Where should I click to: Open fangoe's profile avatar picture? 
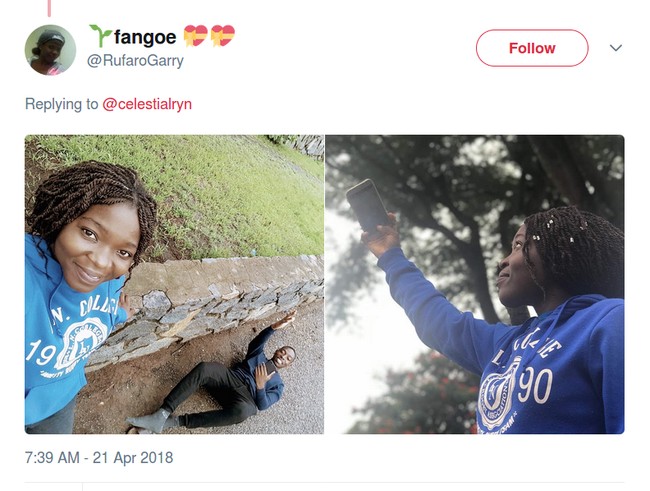tap(50, 50)
